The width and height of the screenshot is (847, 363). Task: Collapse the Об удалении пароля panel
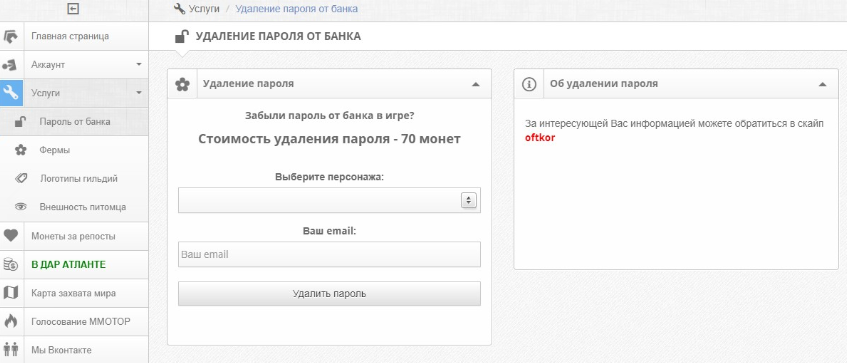click(822, 84)
